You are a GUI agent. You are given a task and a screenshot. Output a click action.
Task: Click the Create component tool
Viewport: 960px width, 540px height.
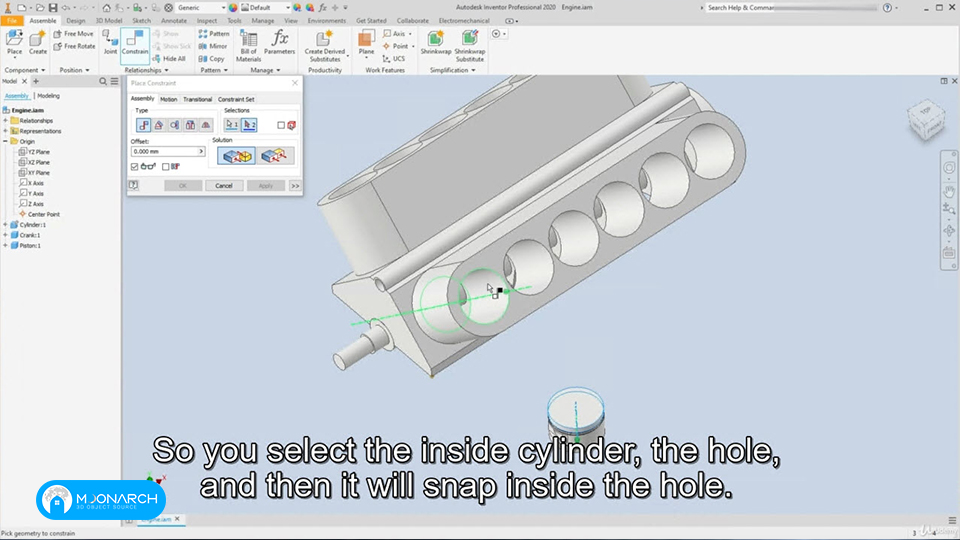point(37,43)
